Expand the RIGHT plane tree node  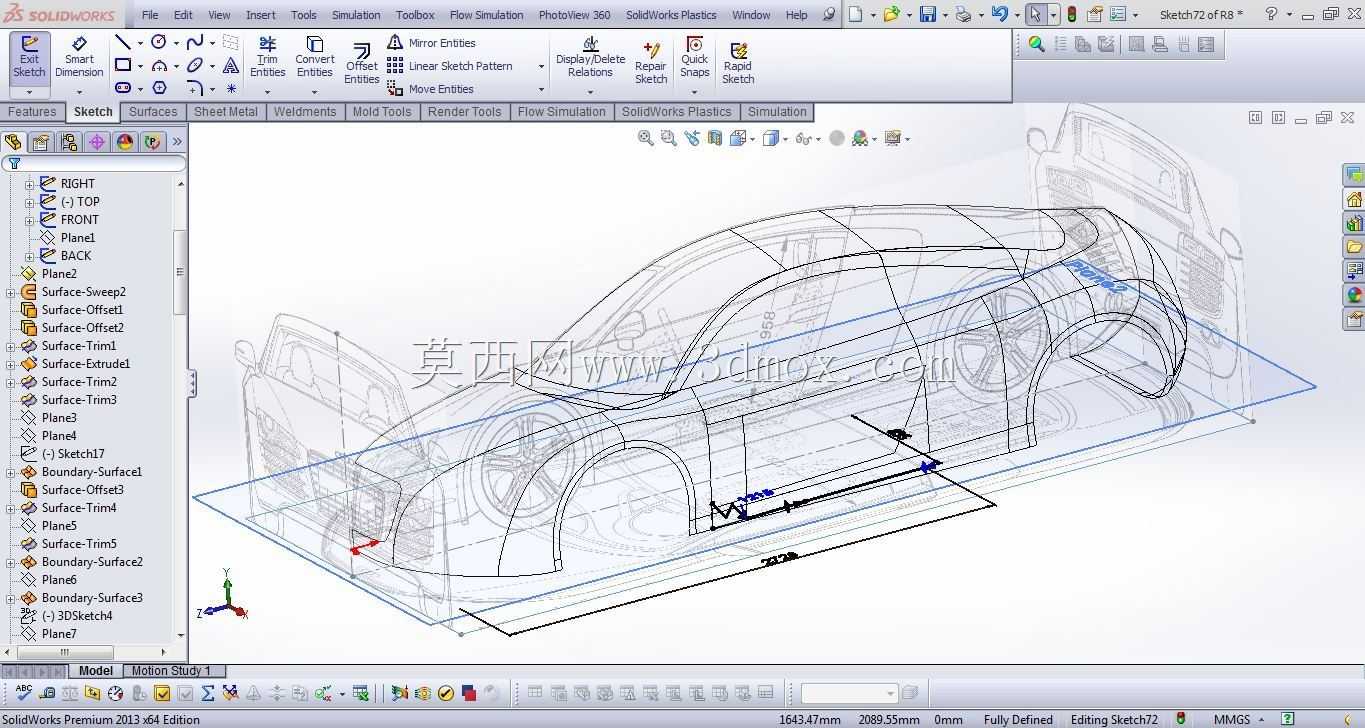click(x=29, y=184)
